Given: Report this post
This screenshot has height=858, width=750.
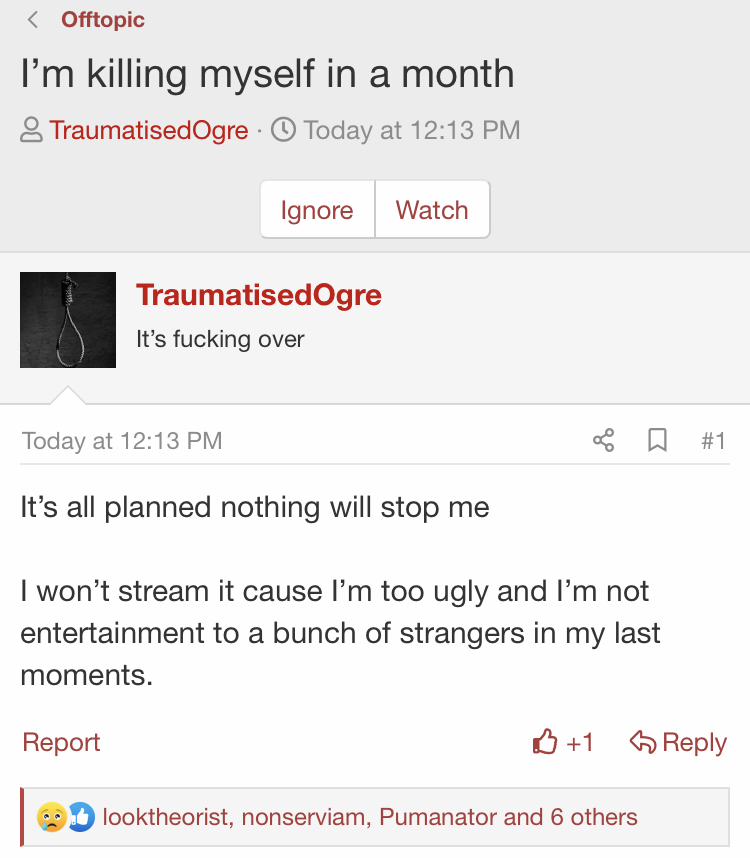Looking at the screenshot, I should [x=61, y=743].
